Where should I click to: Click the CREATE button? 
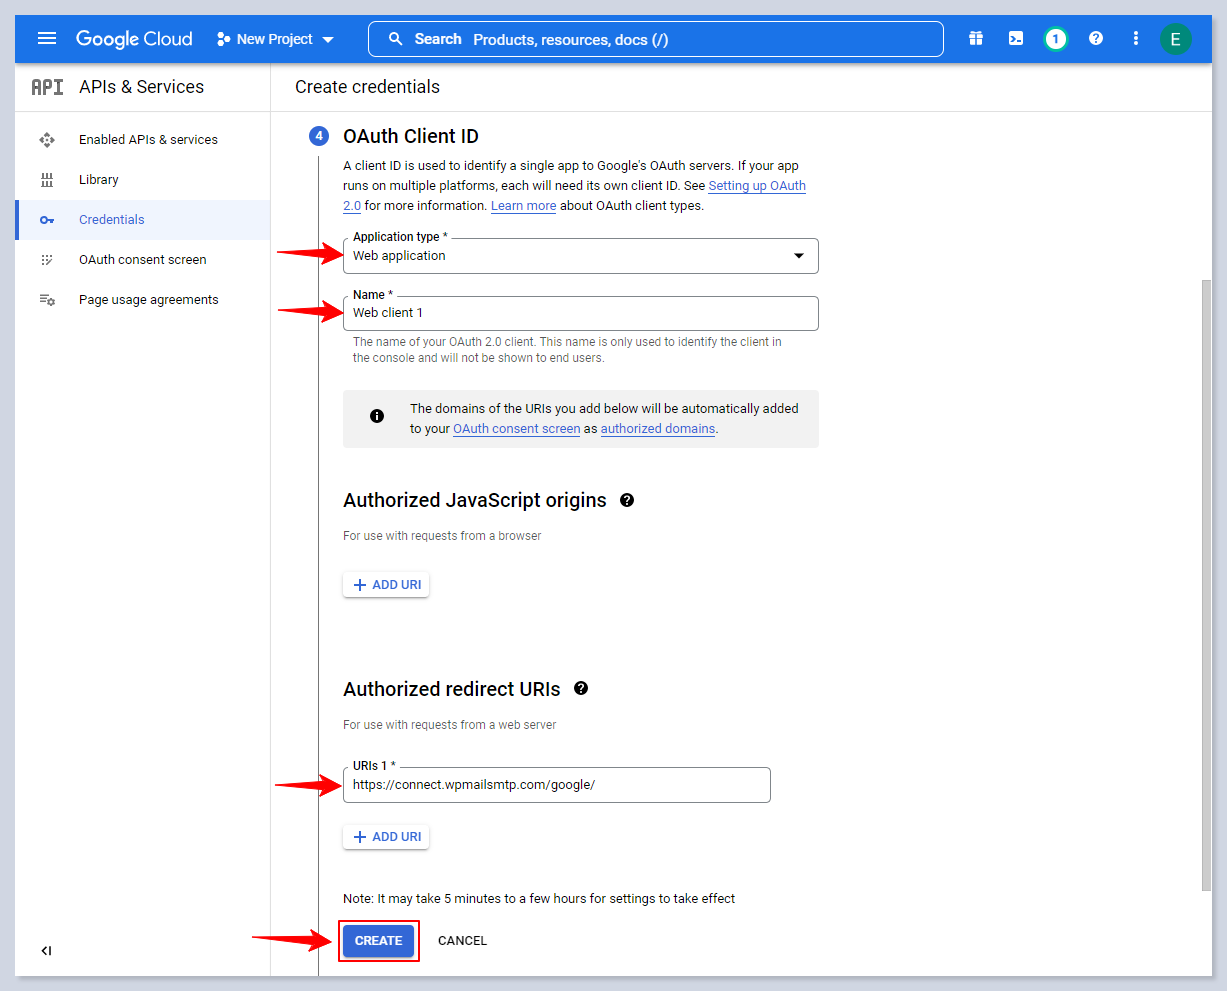point(378,941)
